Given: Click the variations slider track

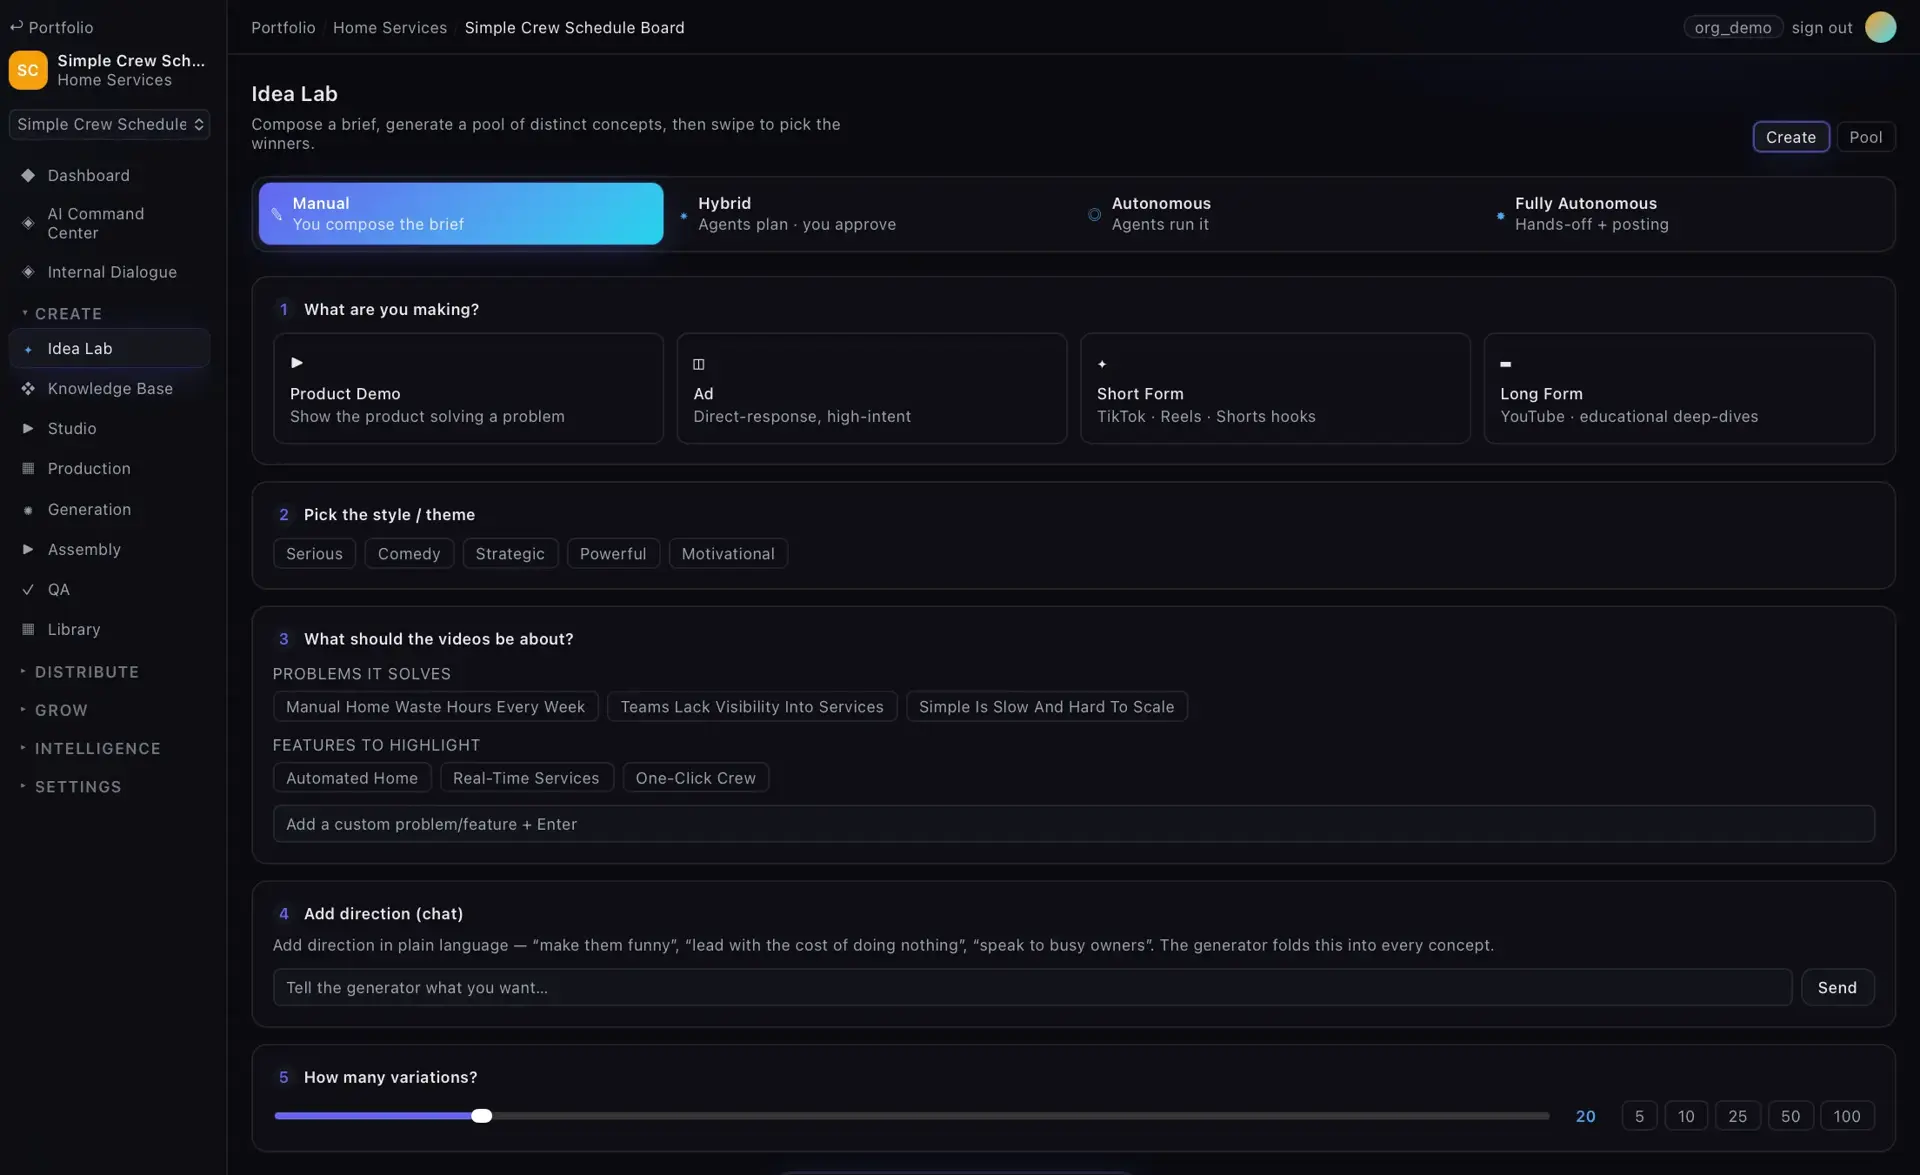Looking at the screenshot, I should click(912, 1116).
